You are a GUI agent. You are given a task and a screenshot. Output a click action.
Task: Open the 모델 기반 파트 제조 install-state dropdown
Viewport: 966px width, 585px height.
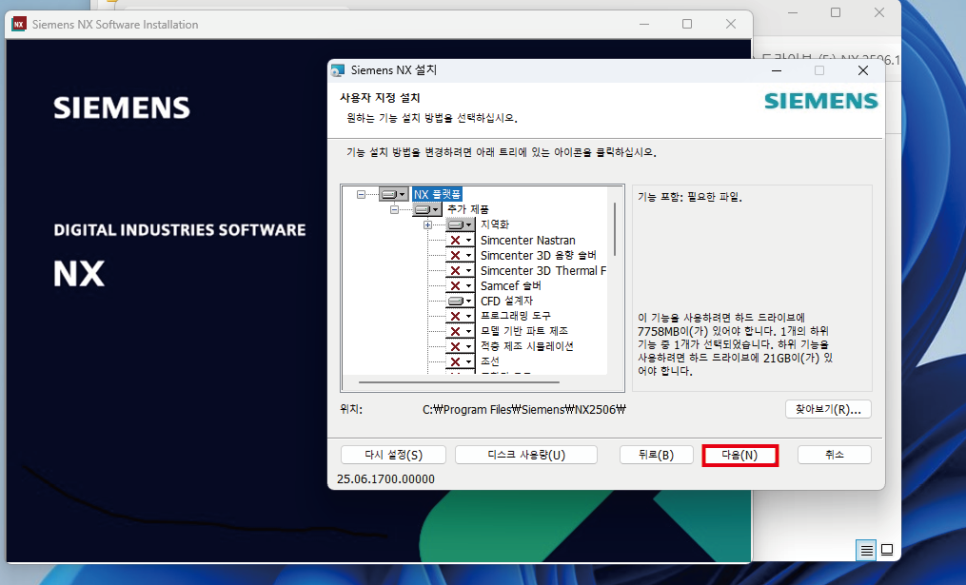point(460,331)
